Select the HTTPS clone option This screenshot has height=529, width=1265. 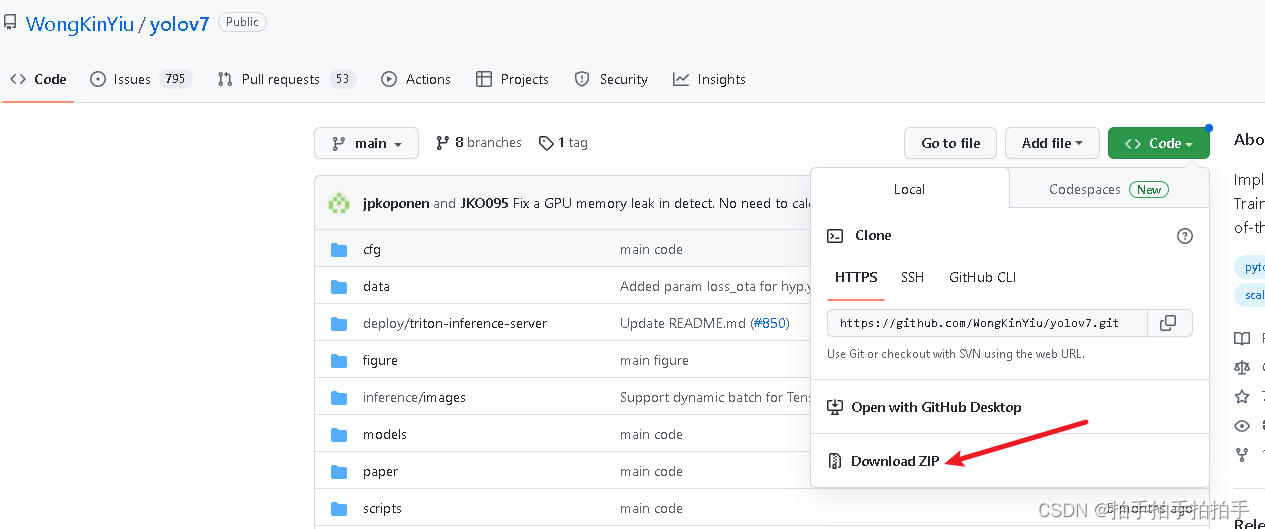[x=856, y=277]
